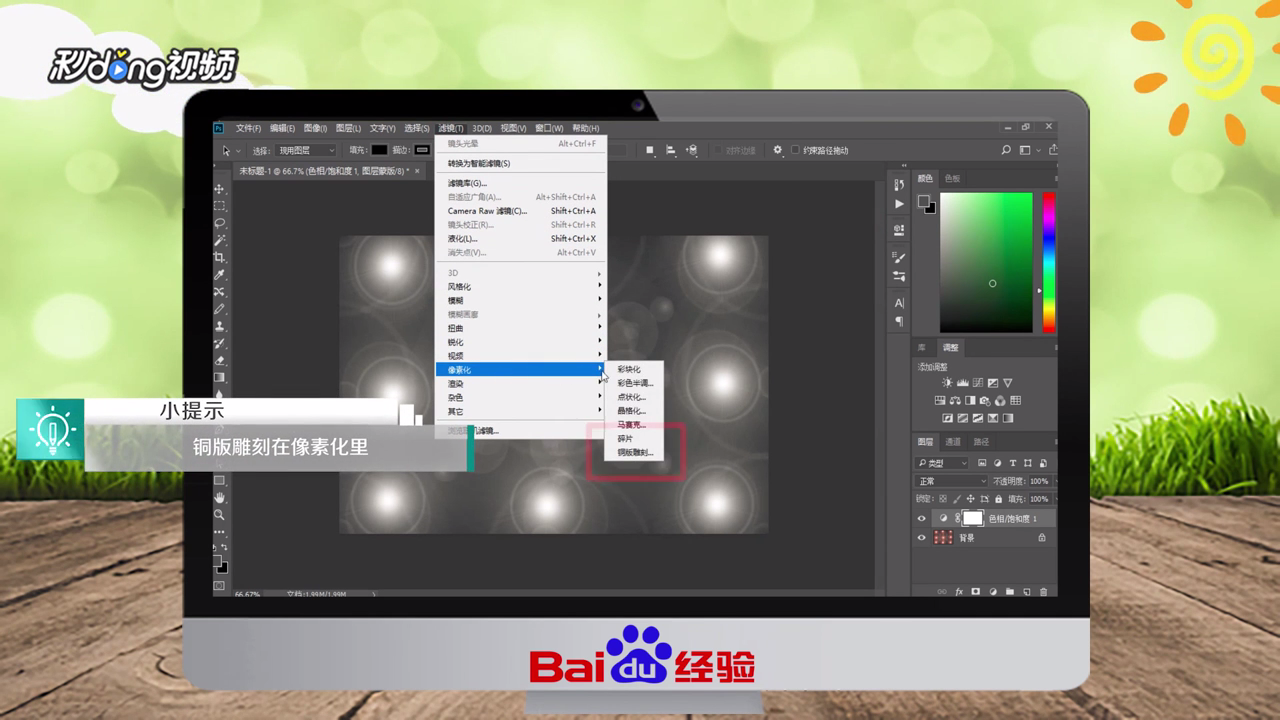Screen dimensions: 1280x720
Task: Add an Invert adjustment
Action: pos(947,418)
